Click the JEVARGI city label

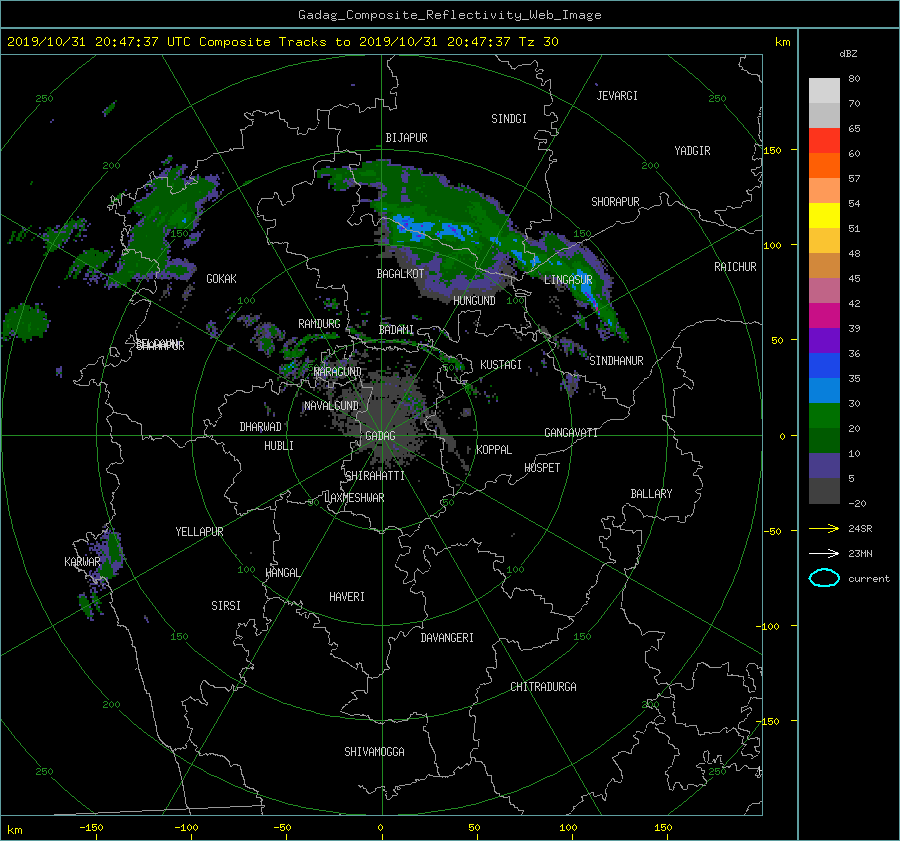617,96
